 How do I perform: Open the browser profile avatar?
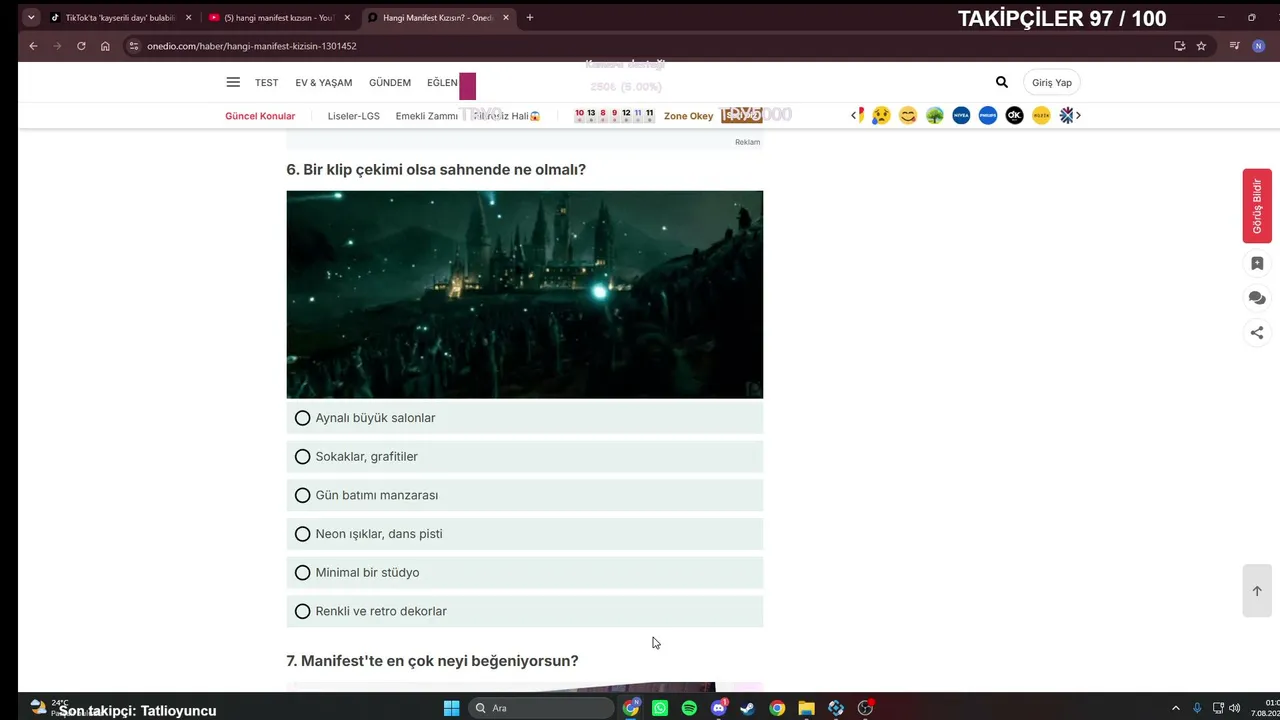1259,46
